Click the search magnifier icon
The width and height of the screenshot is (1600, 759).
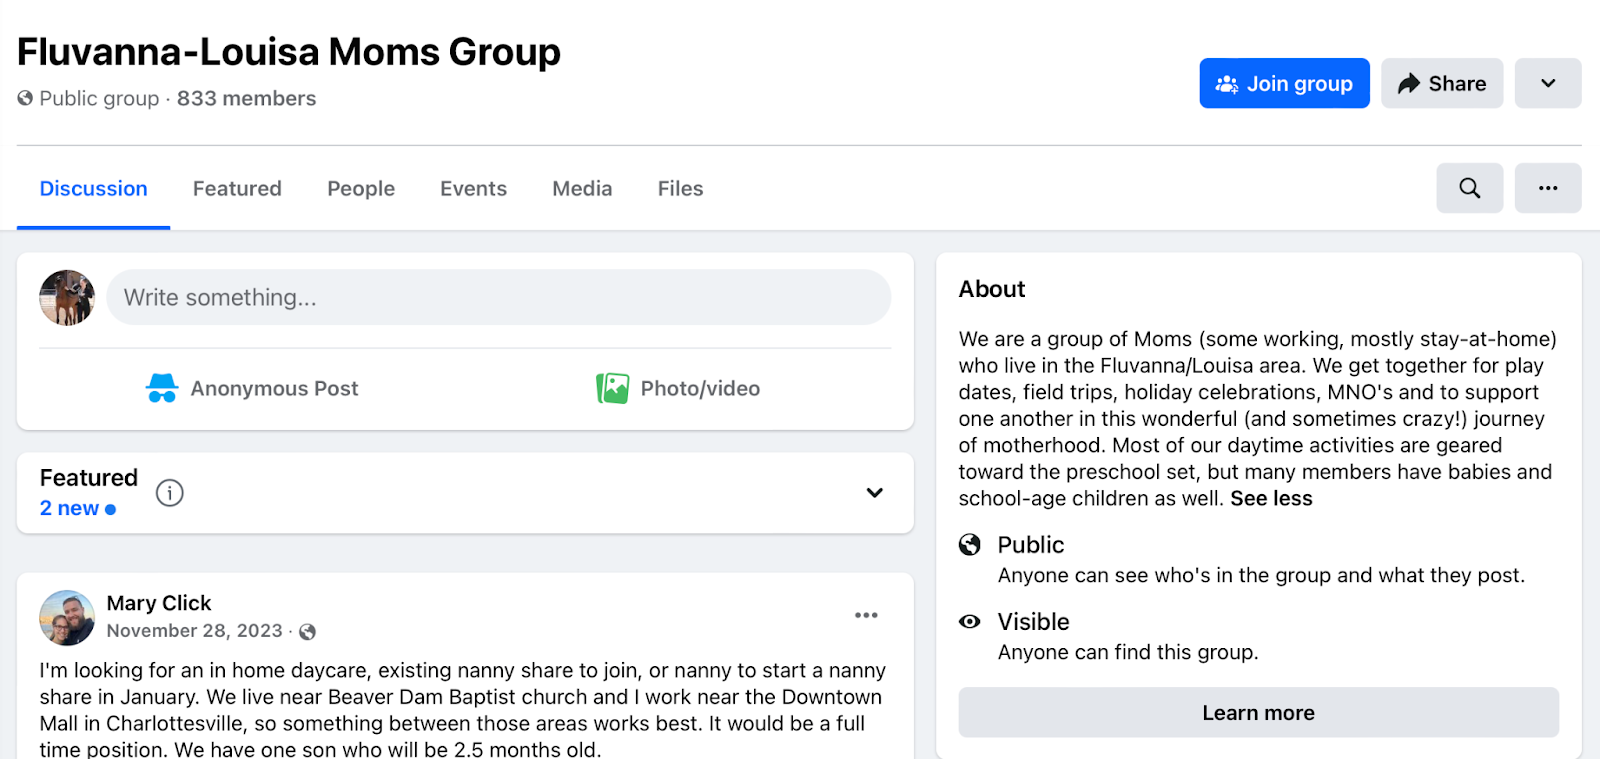pos(1469,188)
